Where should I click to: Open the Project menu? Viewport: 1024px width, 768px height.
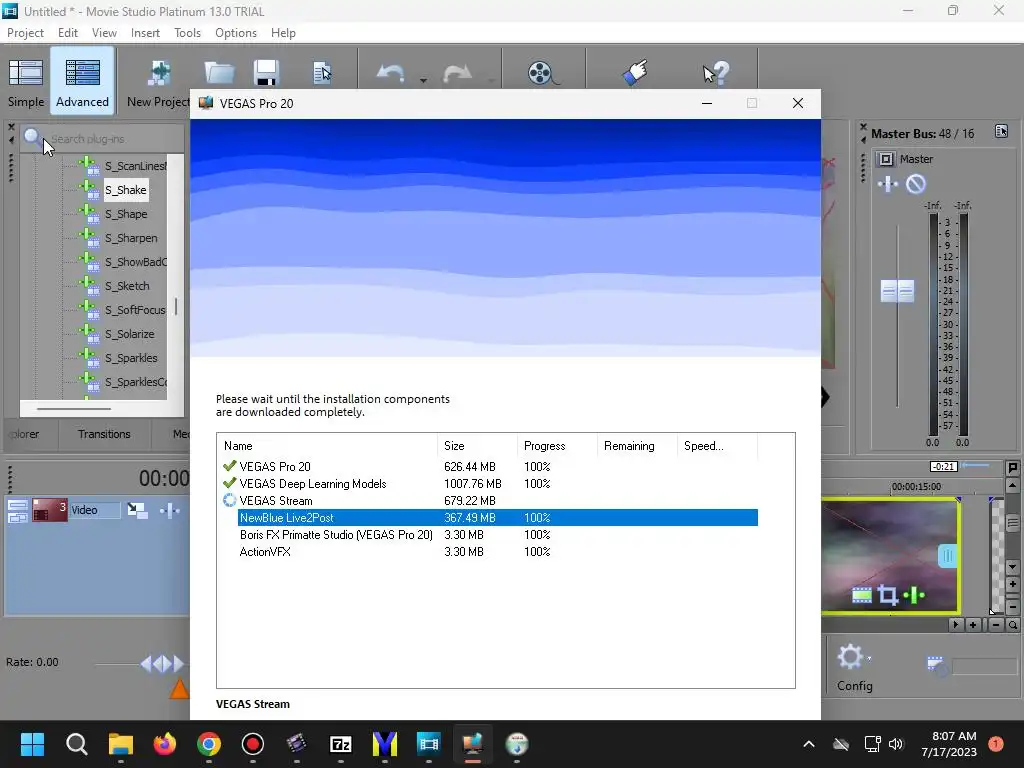25,33
